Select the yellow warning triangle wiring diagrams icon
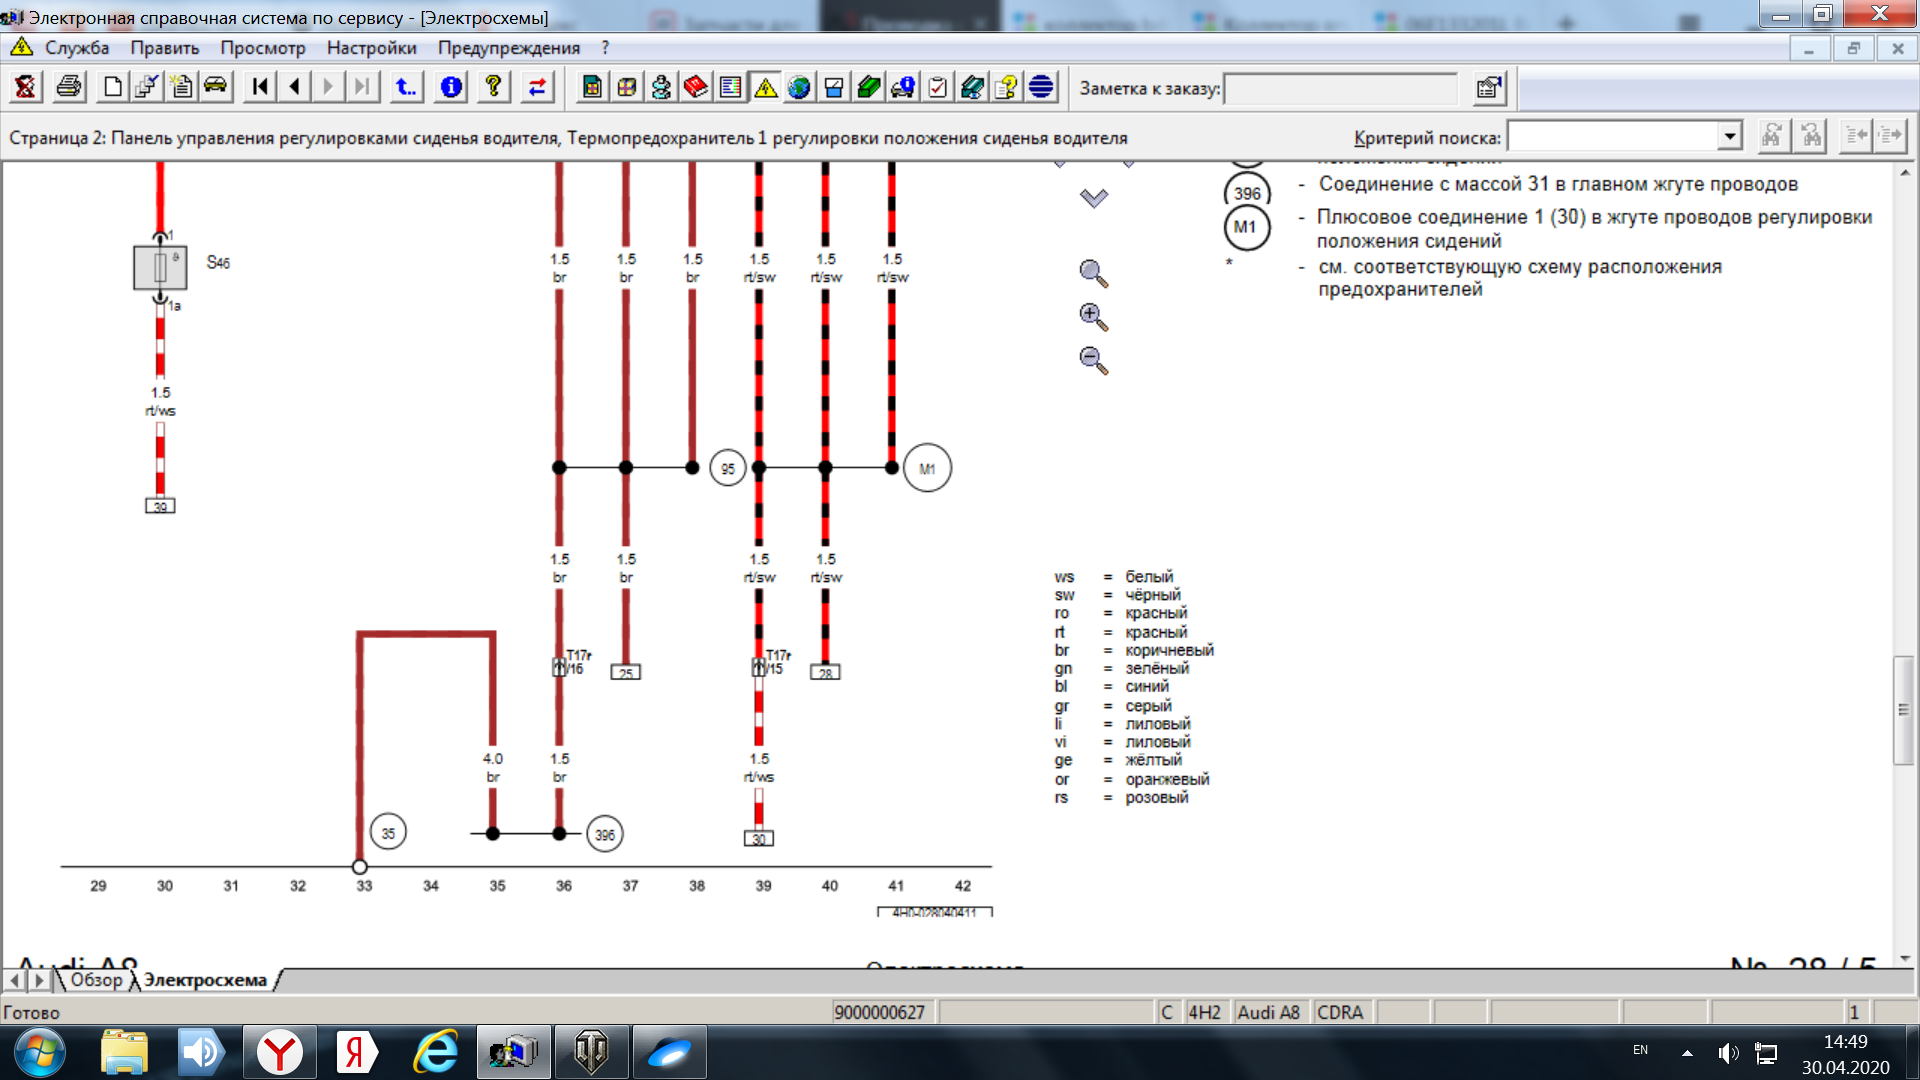This screenshot has width=1920, height=1080. click(x=765, y=88)
